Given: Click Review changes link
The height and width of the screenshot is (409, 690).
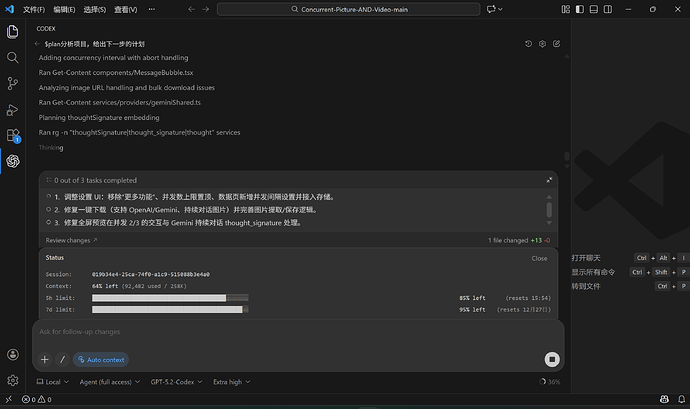Looking at the screenshot, I should [71, 240].
